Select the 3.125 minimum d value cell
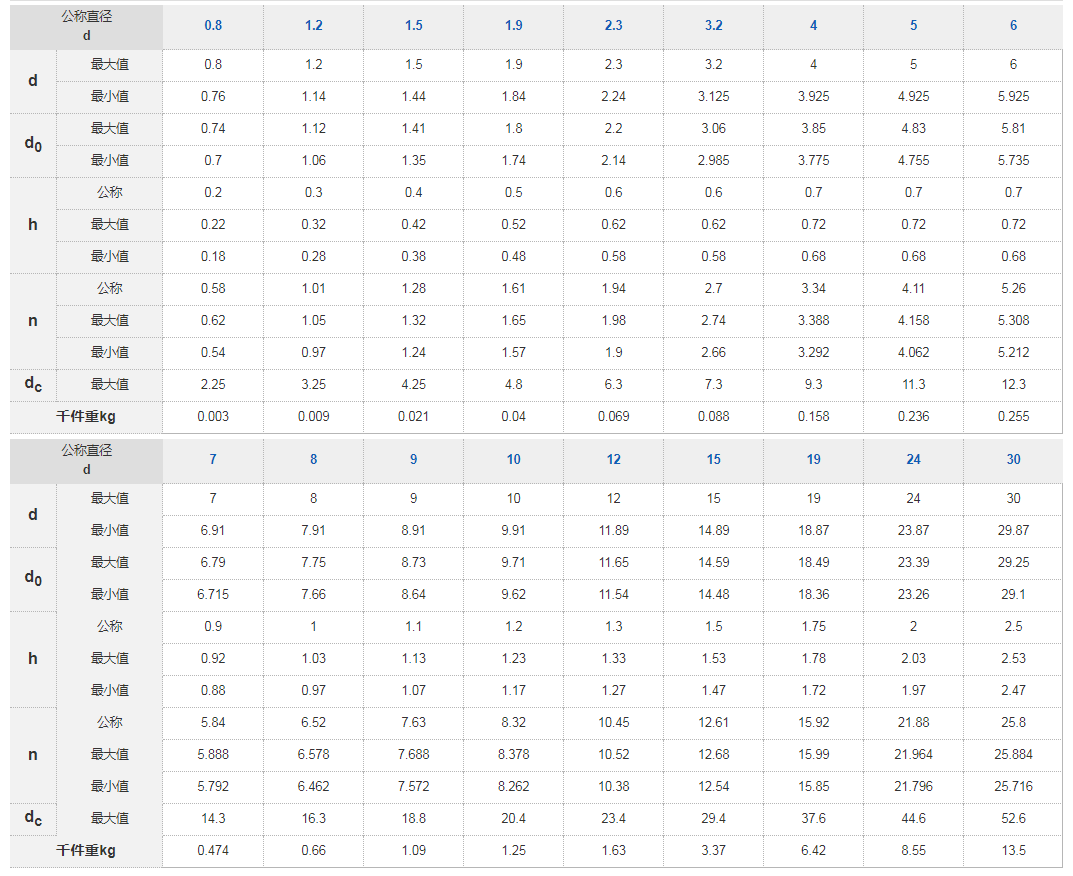The image size is (1073, 876). [x=713, y=97]
